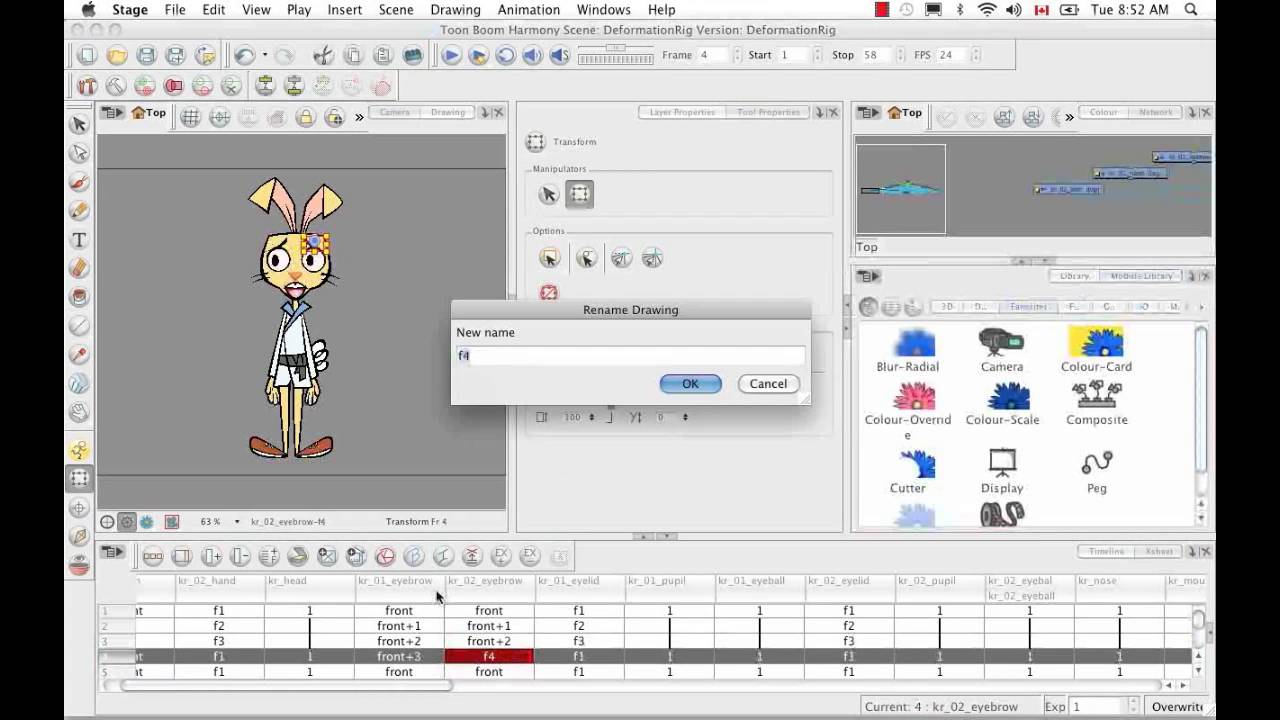Click the New scene icon
Screen dimensions: 1280x720
(87, 55)
